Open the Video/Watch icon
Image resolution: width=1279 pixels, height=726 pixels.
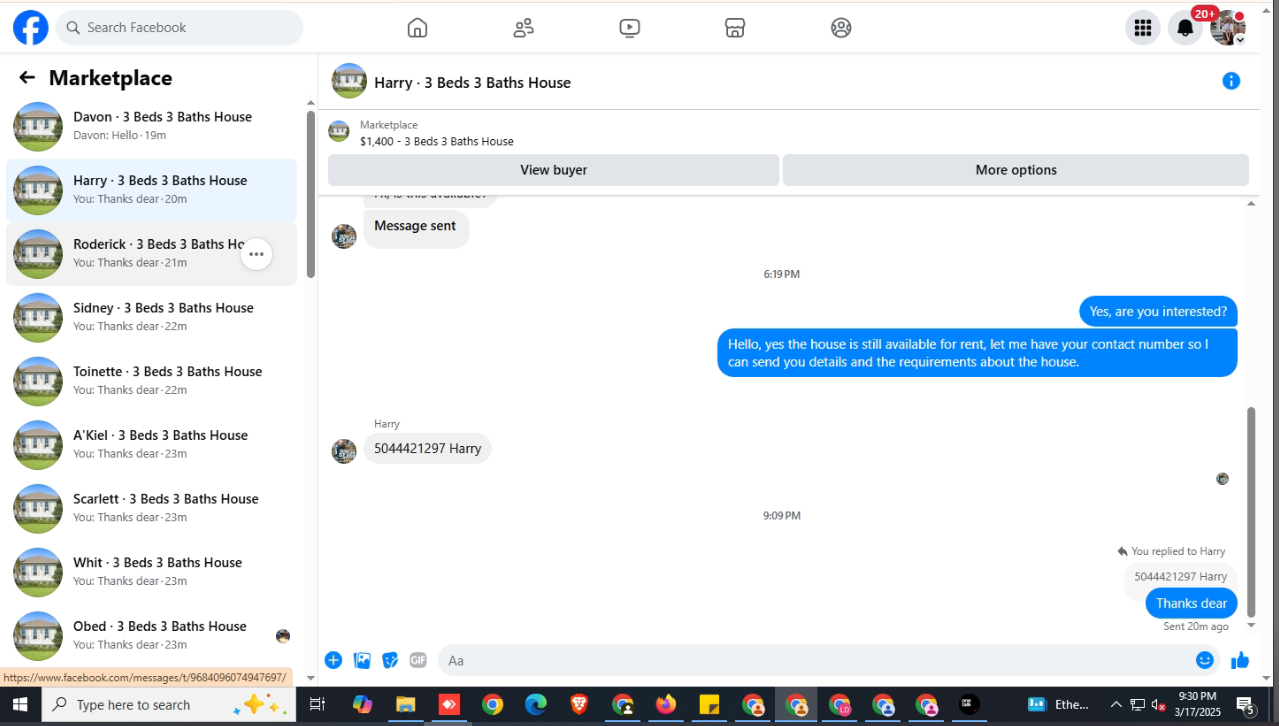click(629, 28)
